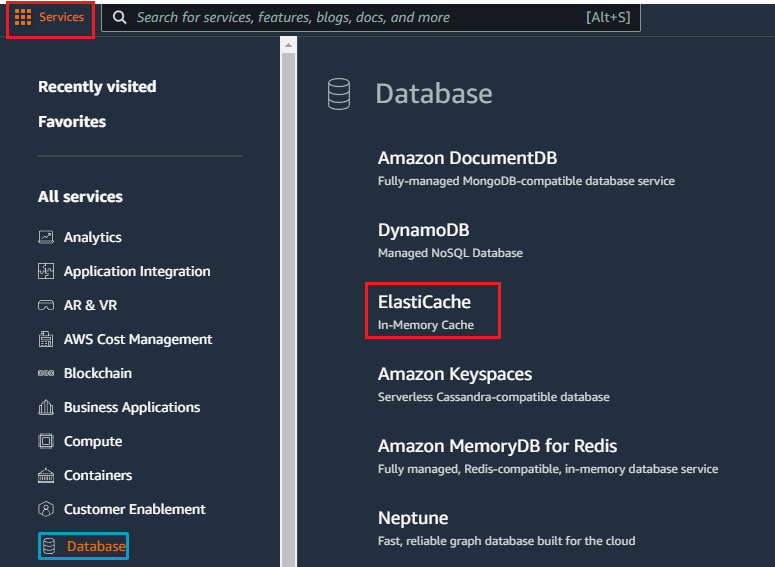Open the Neptune graph database link
This screenshot has width=775, height=567.
pos(413,518)
